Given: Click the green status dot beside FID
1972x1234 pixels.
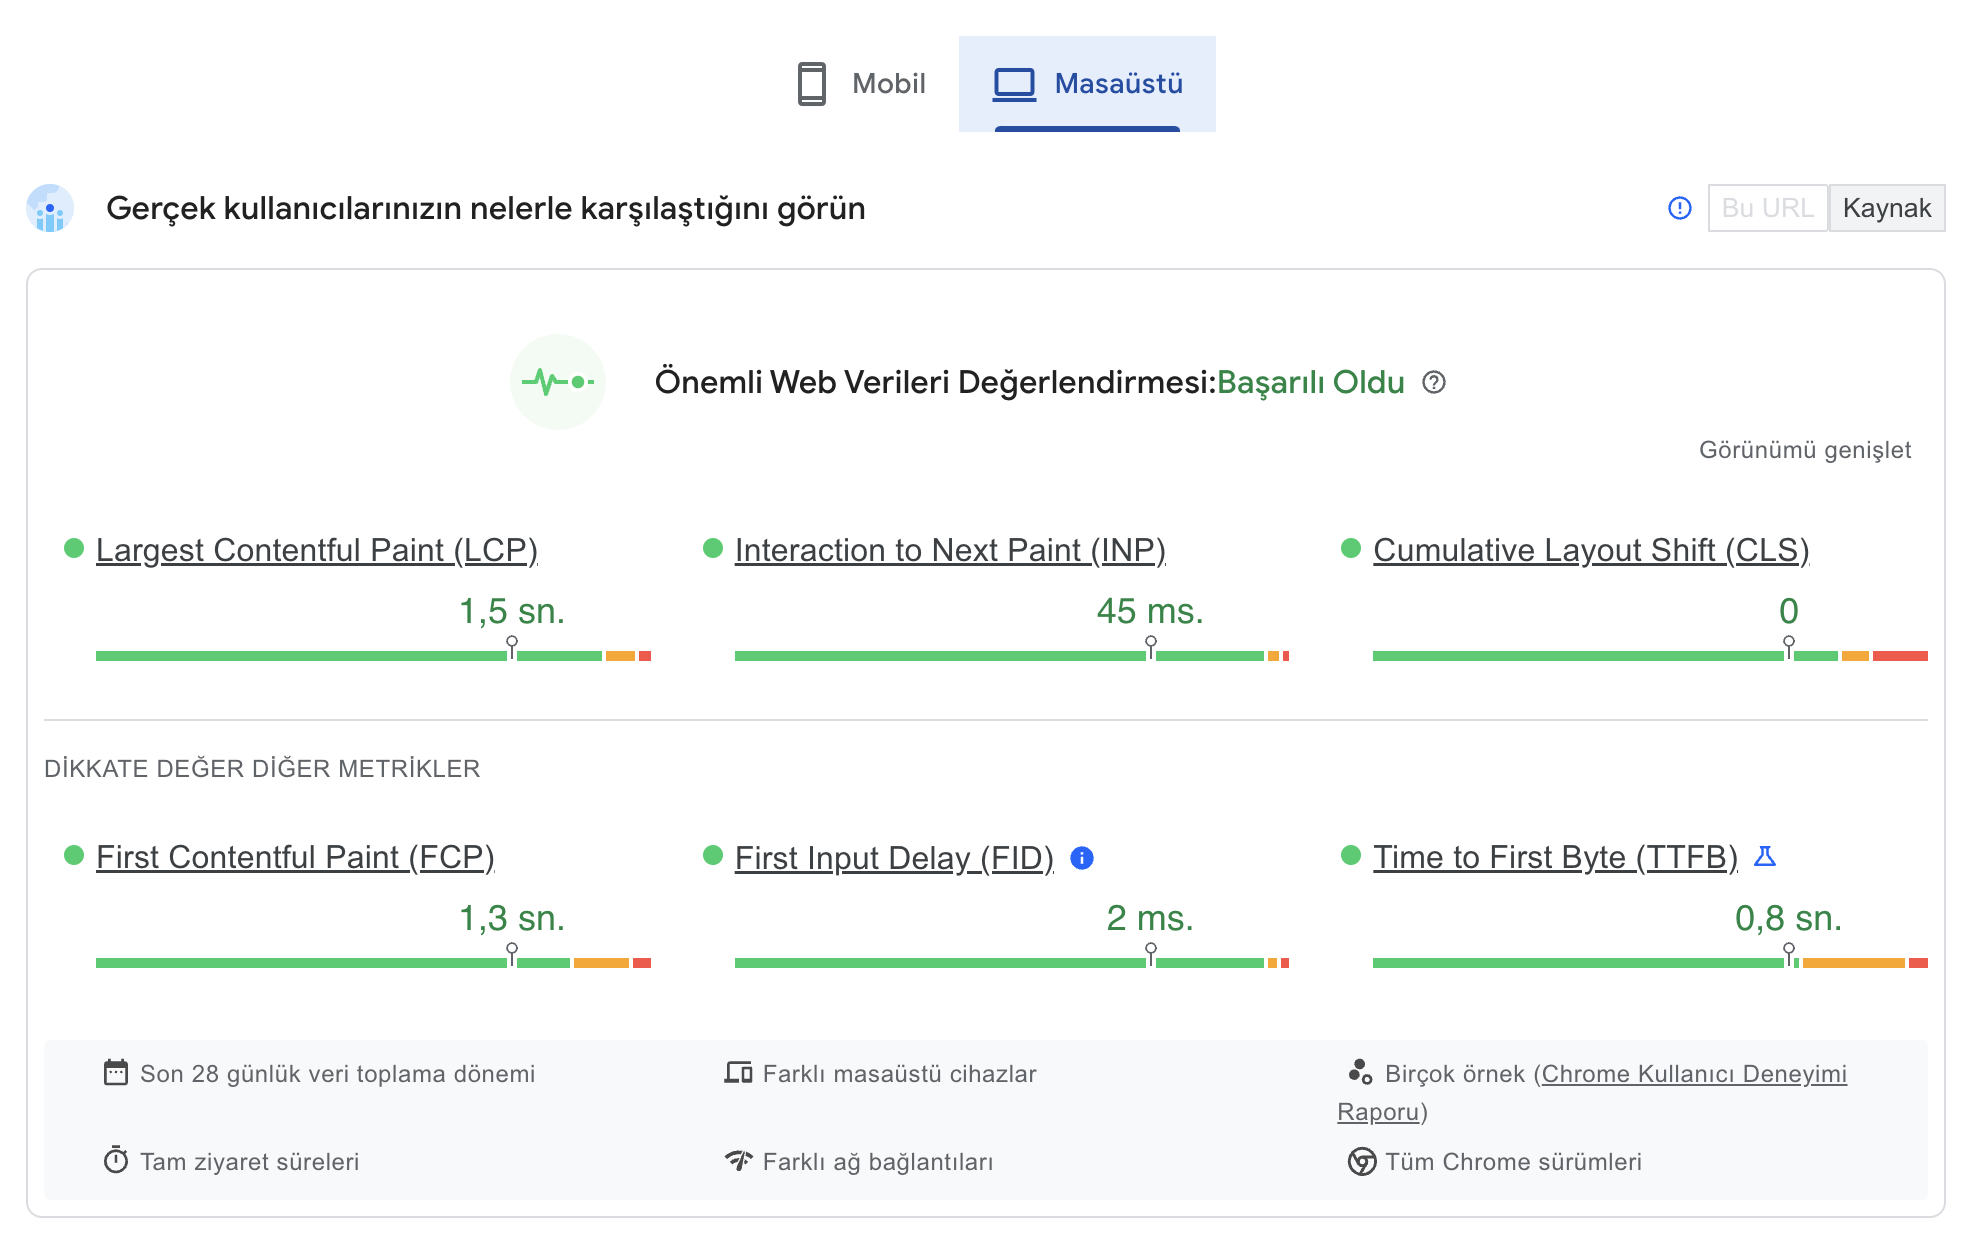Looking at the screenshot, I should [713, 855].
